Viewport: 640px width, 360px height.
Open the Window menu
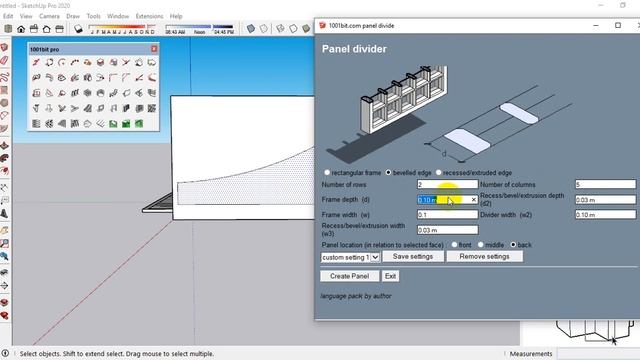118,16
